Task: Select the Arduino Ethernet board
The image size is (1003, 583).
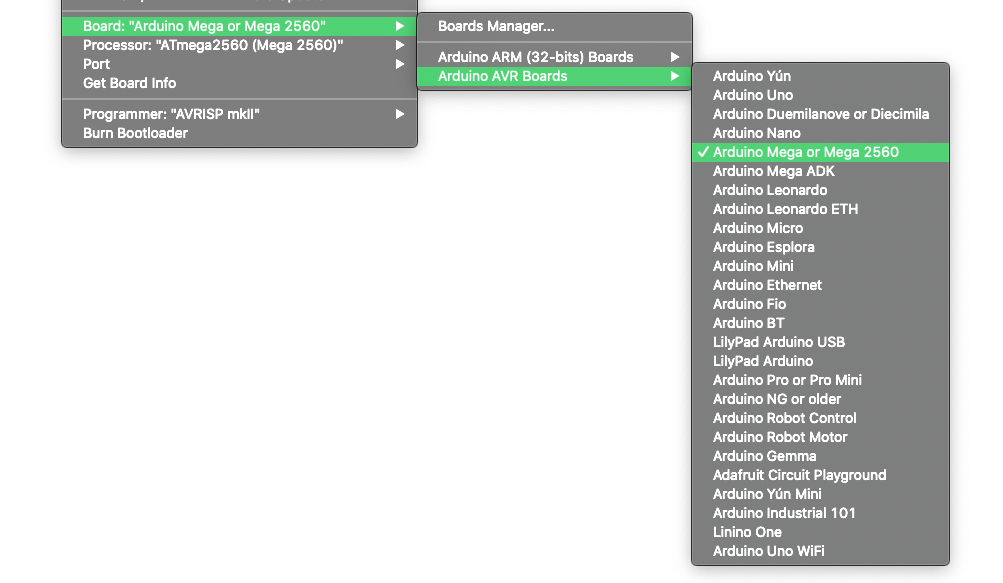Action: (820, 285)
